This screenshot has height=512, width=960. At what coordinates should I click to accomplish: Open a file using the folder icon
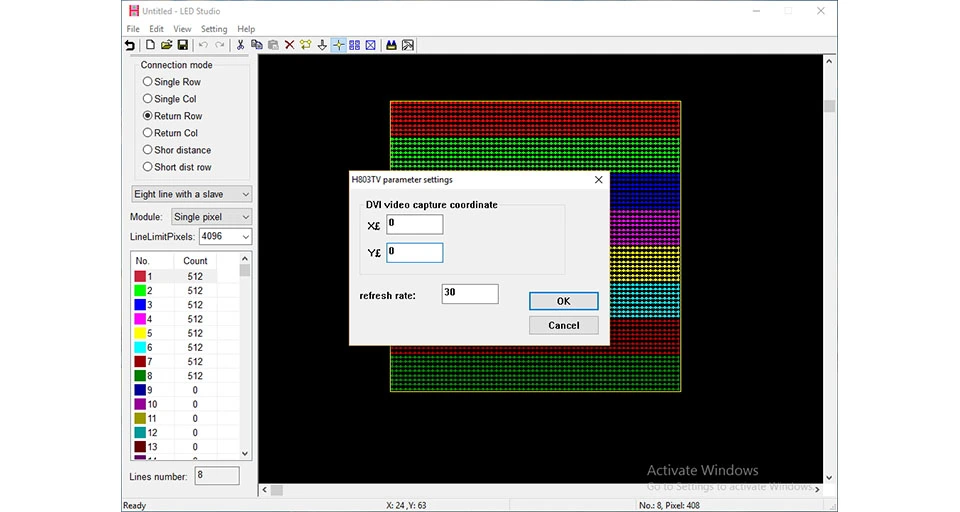[x=166, y=45]
